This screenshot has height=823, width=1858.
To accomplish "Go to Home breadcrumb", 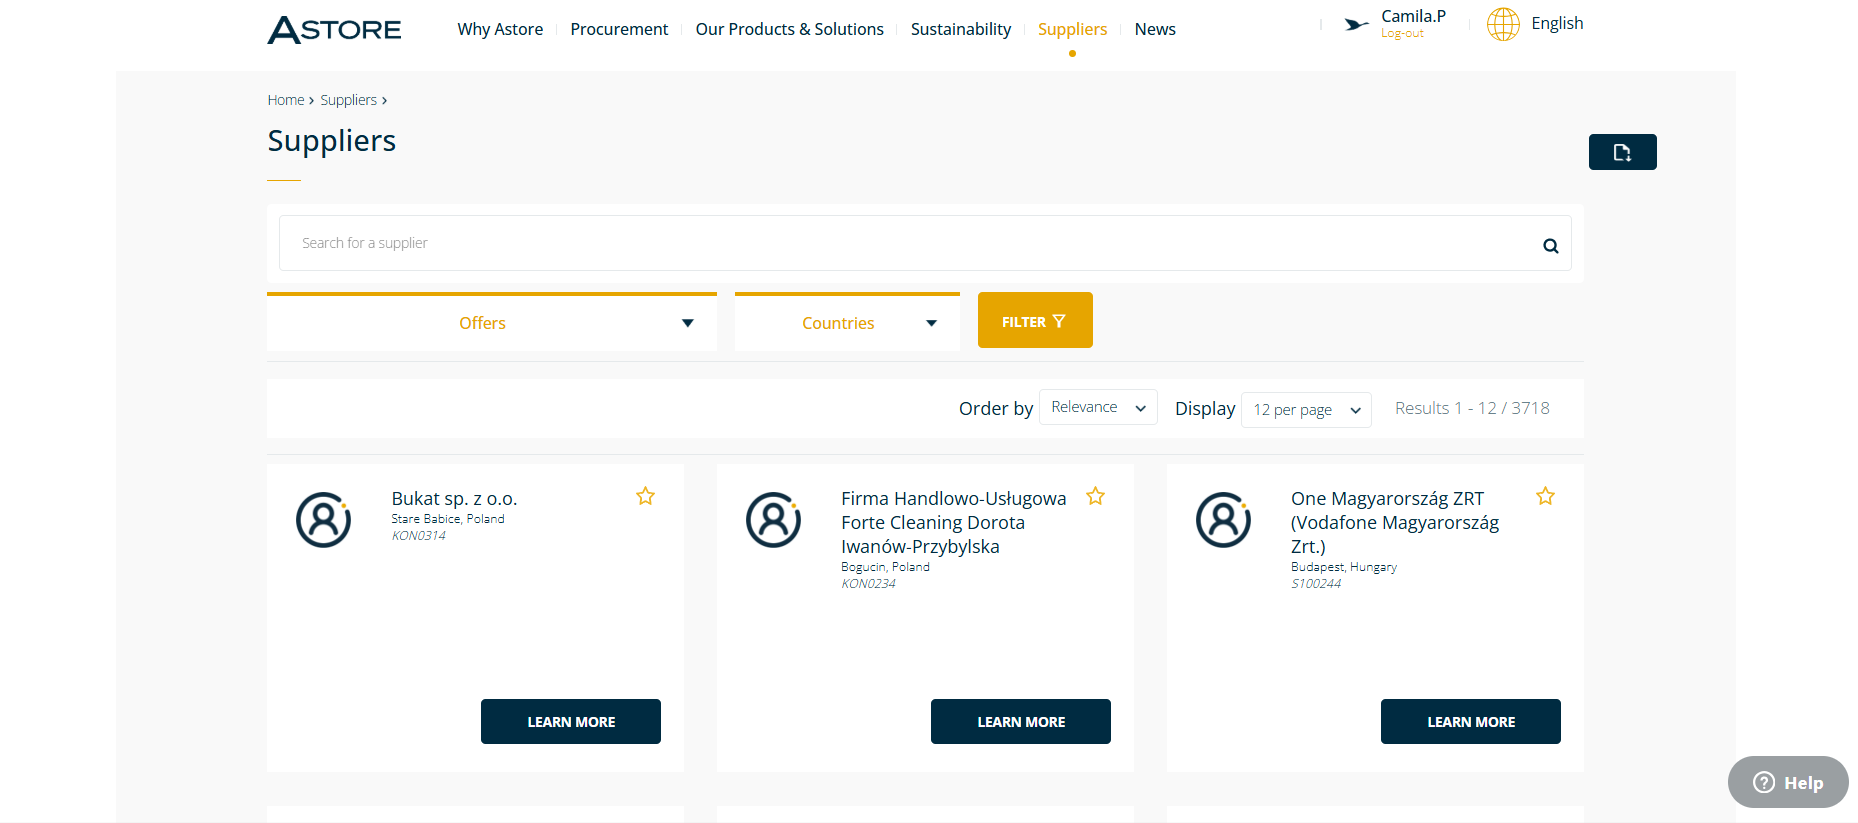I will coord(286,100).
